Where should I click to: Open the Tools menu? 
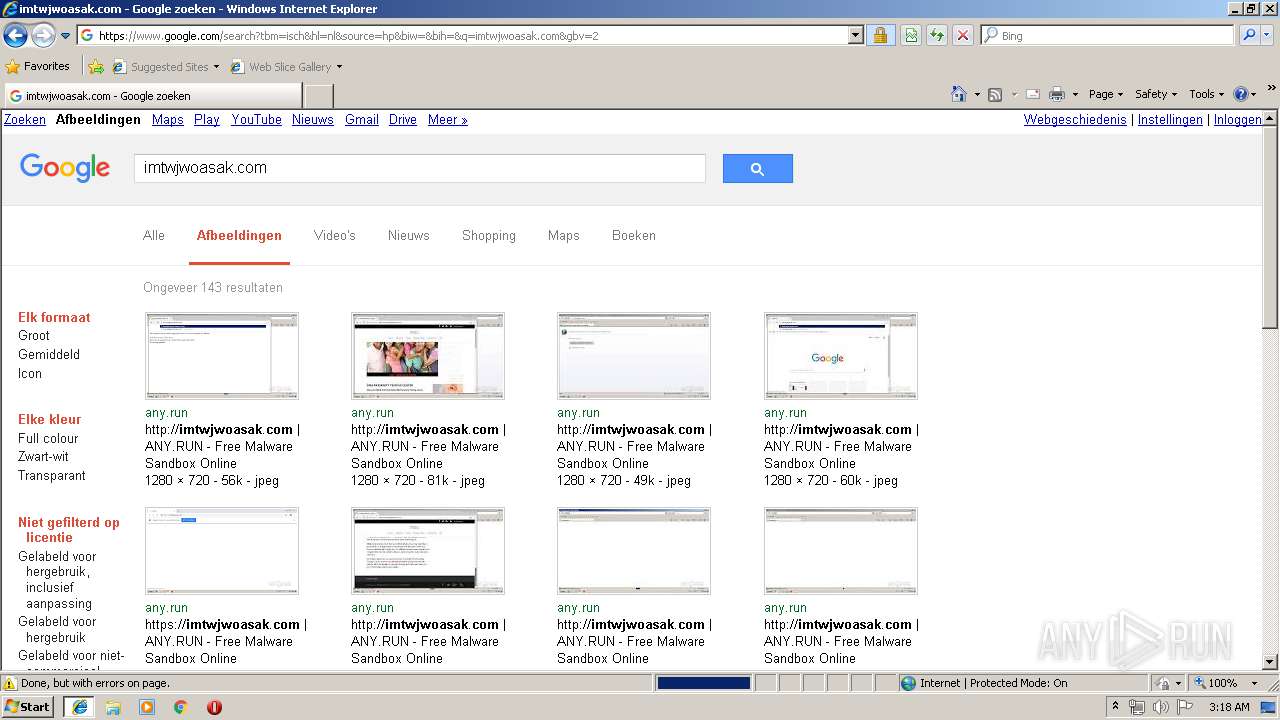click(x=1206, y=94)
